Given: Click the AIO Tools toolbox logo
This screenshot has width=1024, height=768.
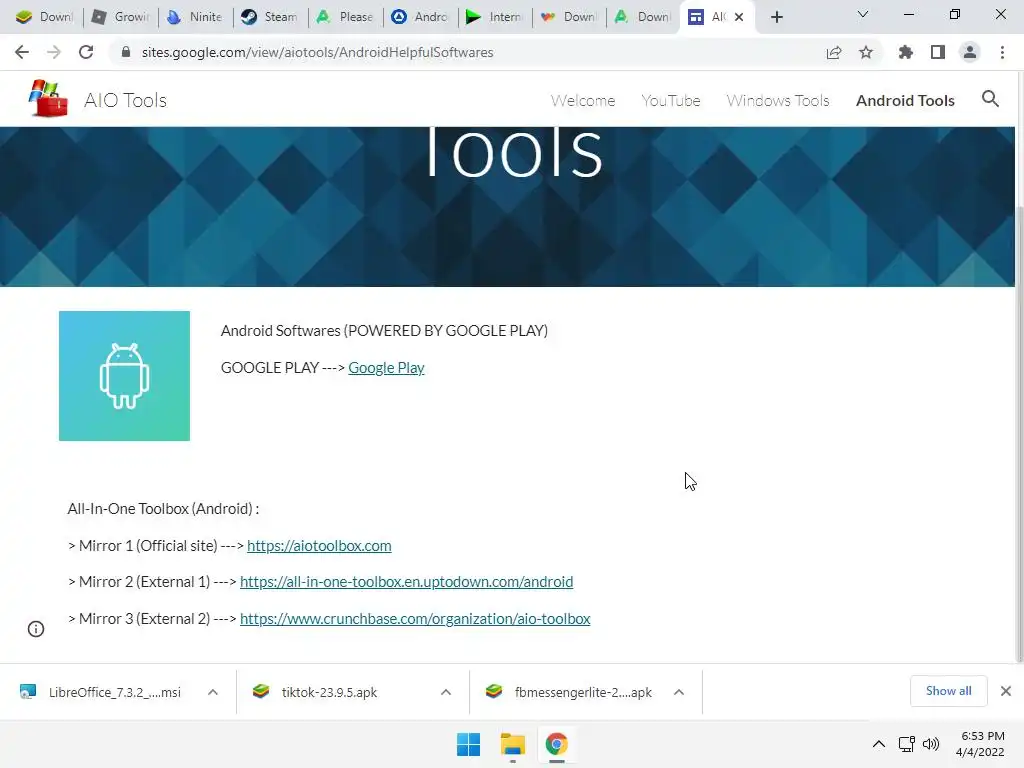Looking at the screenshot, I should [48, 99].
